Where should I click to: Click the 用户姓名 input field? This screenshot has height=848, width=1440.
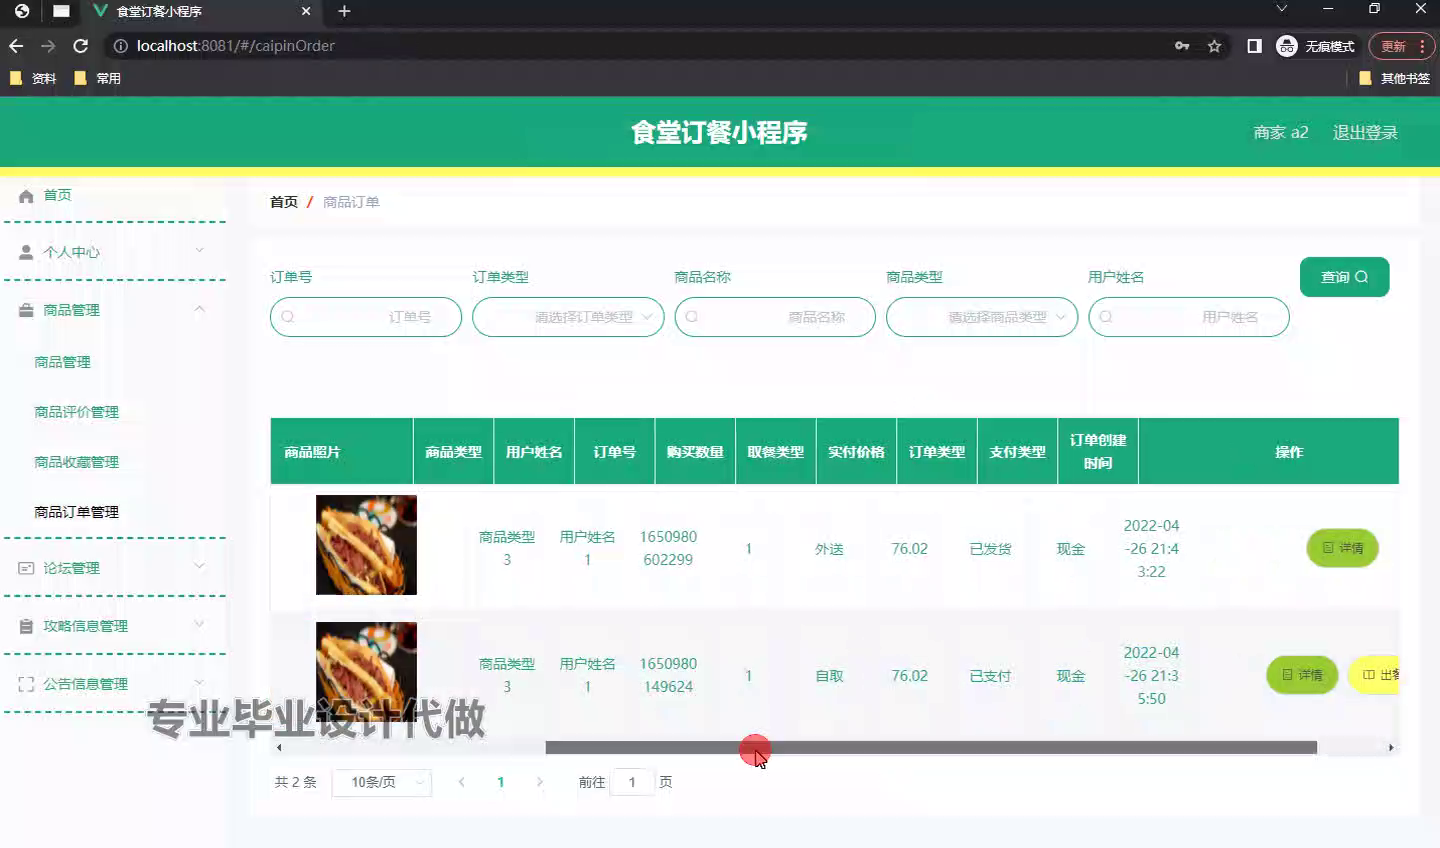click(x=1189, y=317)
